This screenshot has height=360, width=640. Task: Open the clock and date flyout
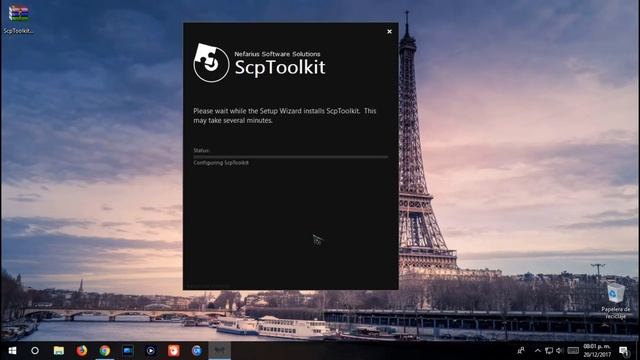[x=597, y=351]
